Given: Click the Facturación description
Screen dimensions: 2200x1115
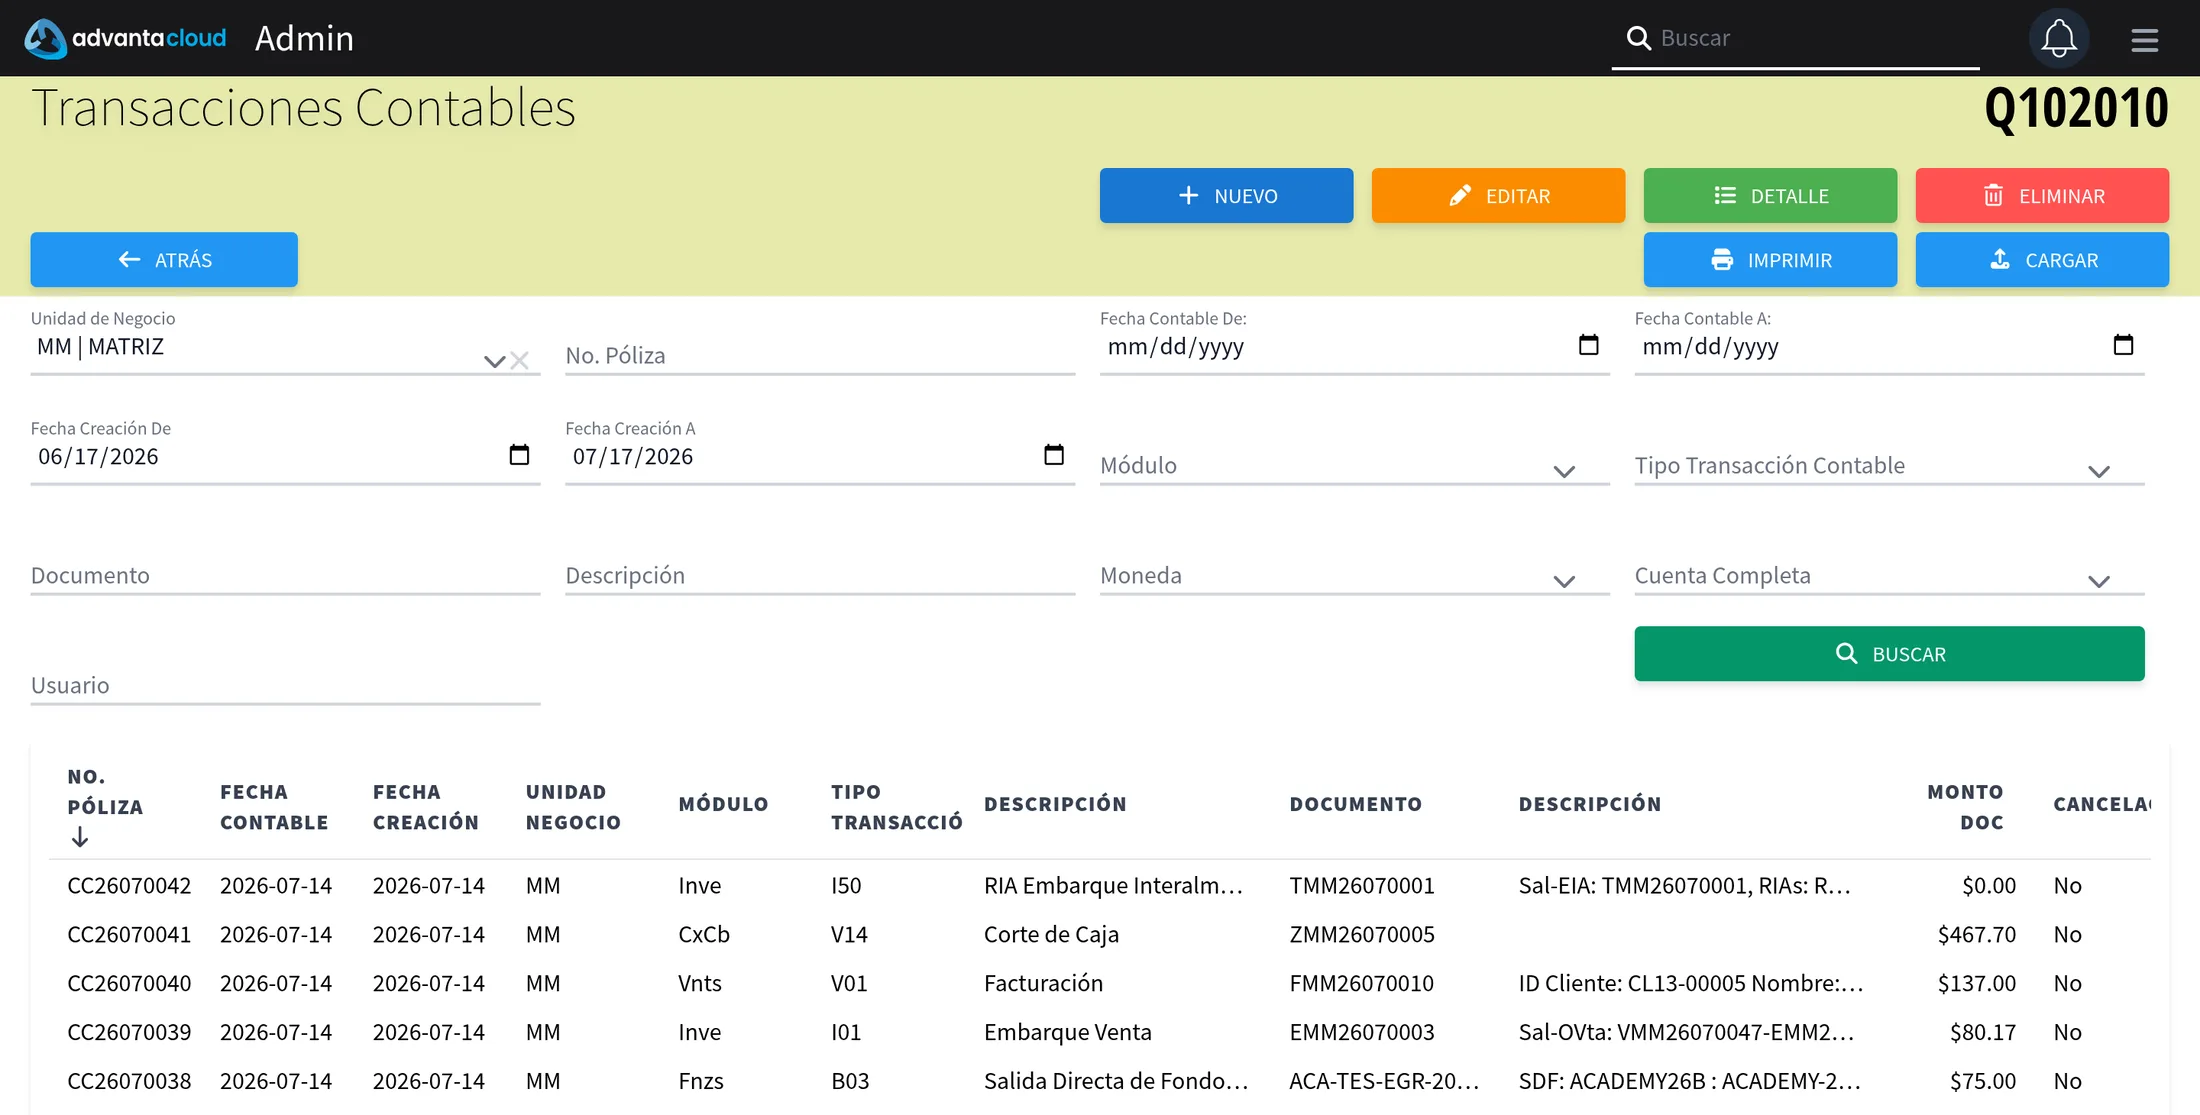Looking at the screenshot, I should (1043, 983).
